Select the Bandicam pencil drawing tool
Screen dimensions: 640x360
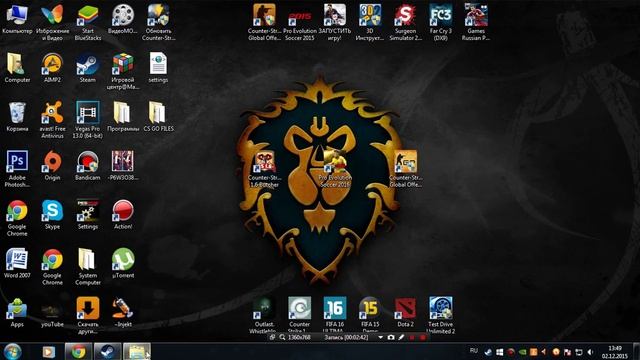tap(401, 337)
